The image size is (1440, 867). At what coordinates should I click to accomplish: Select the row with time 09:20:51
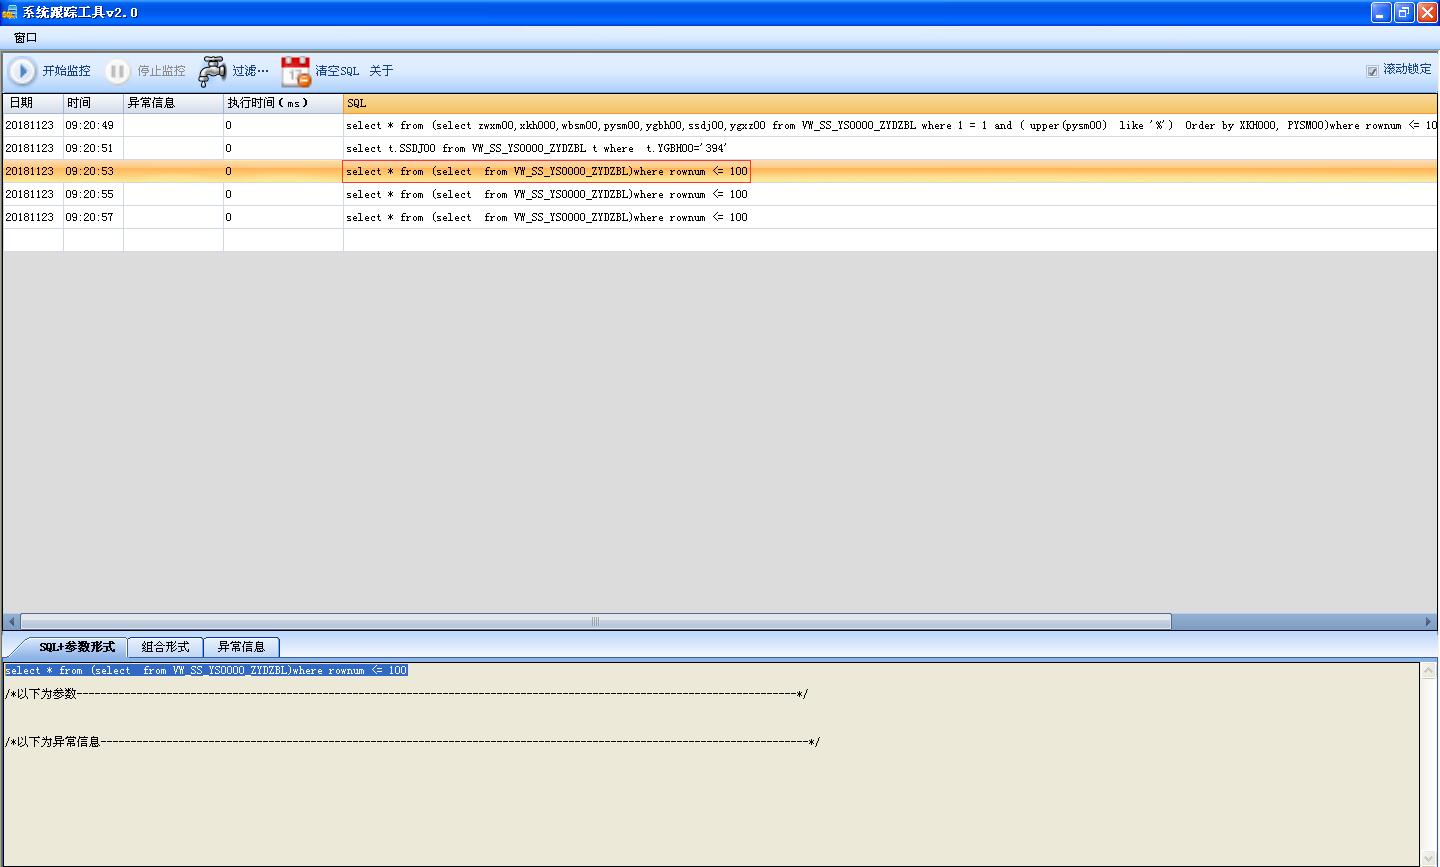tap(720, 148)
